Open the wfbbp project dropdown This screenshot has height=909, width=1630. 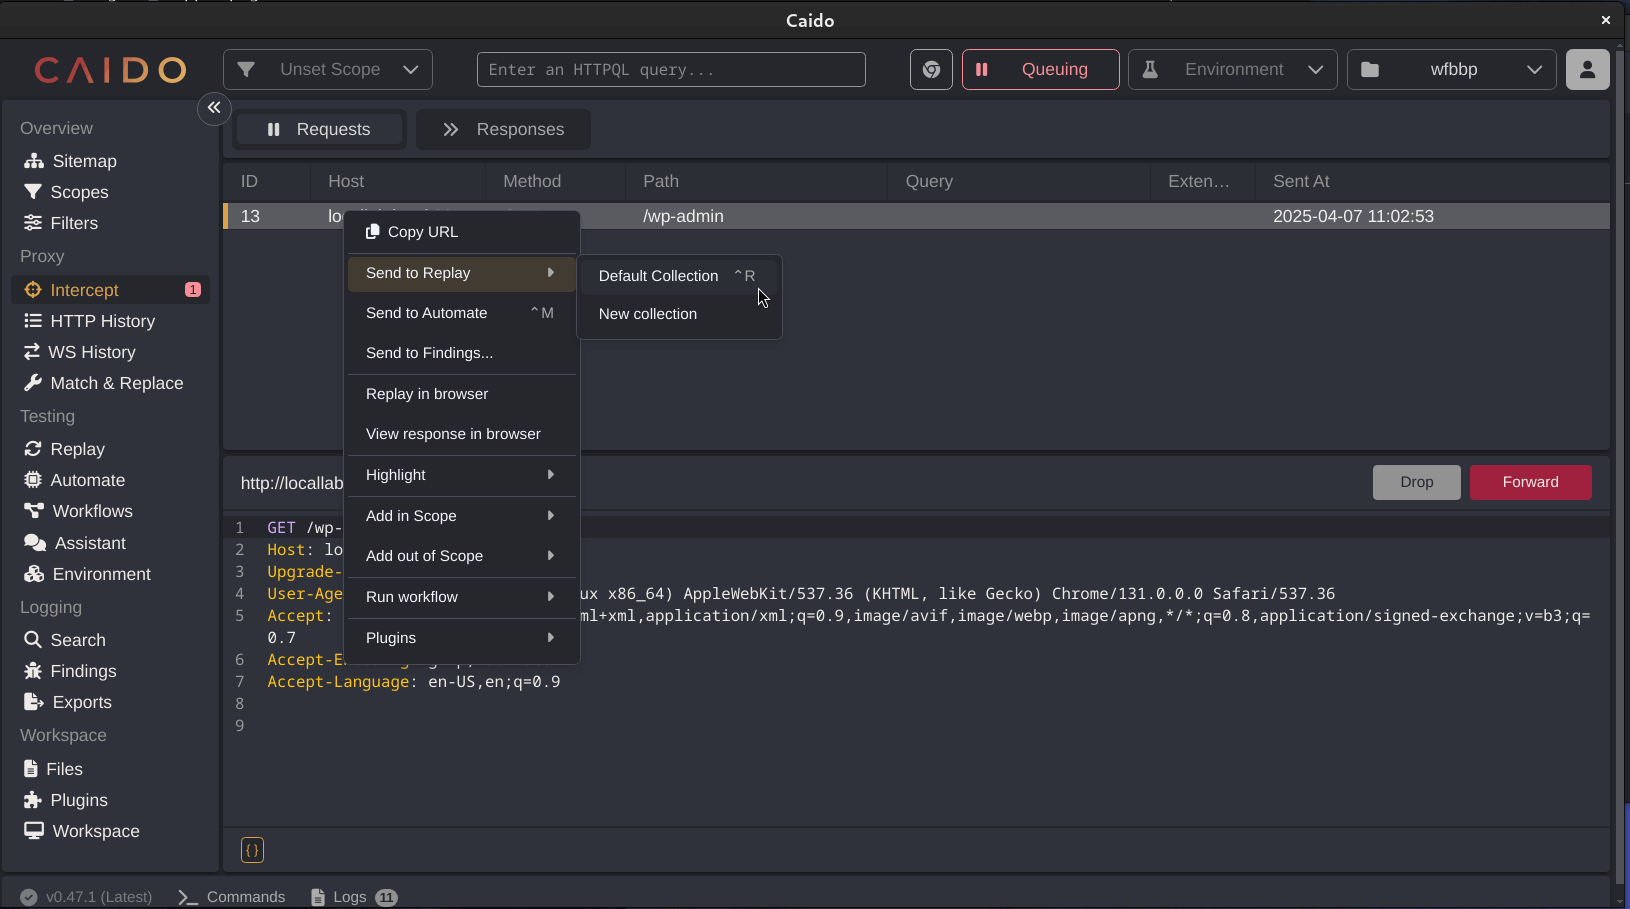(1451, 70)
